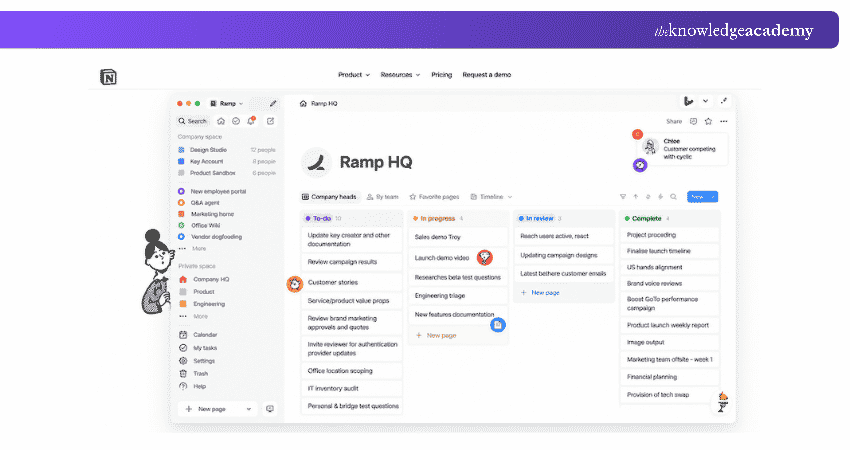Click the Ramp HQ page logo icon
The image size is (850, 450).
(316, 162)
